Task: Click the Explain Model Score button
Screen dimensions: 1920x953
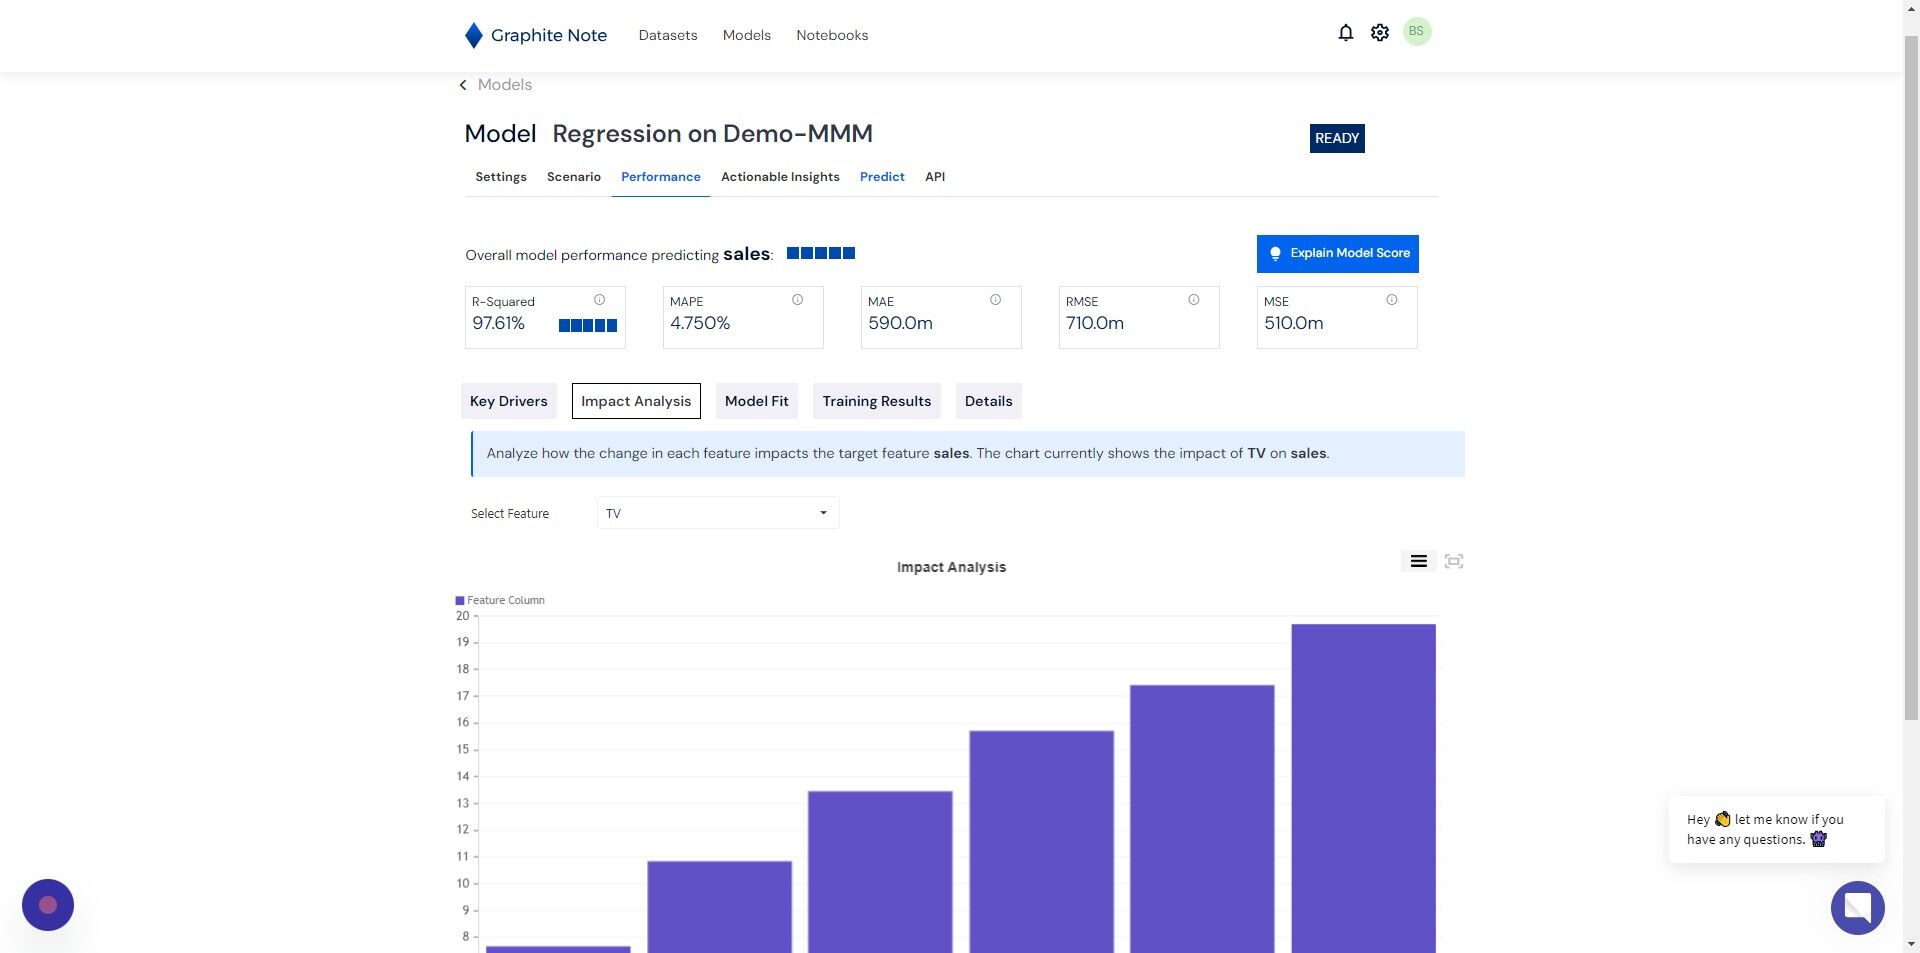Action: pos(1337,254)
